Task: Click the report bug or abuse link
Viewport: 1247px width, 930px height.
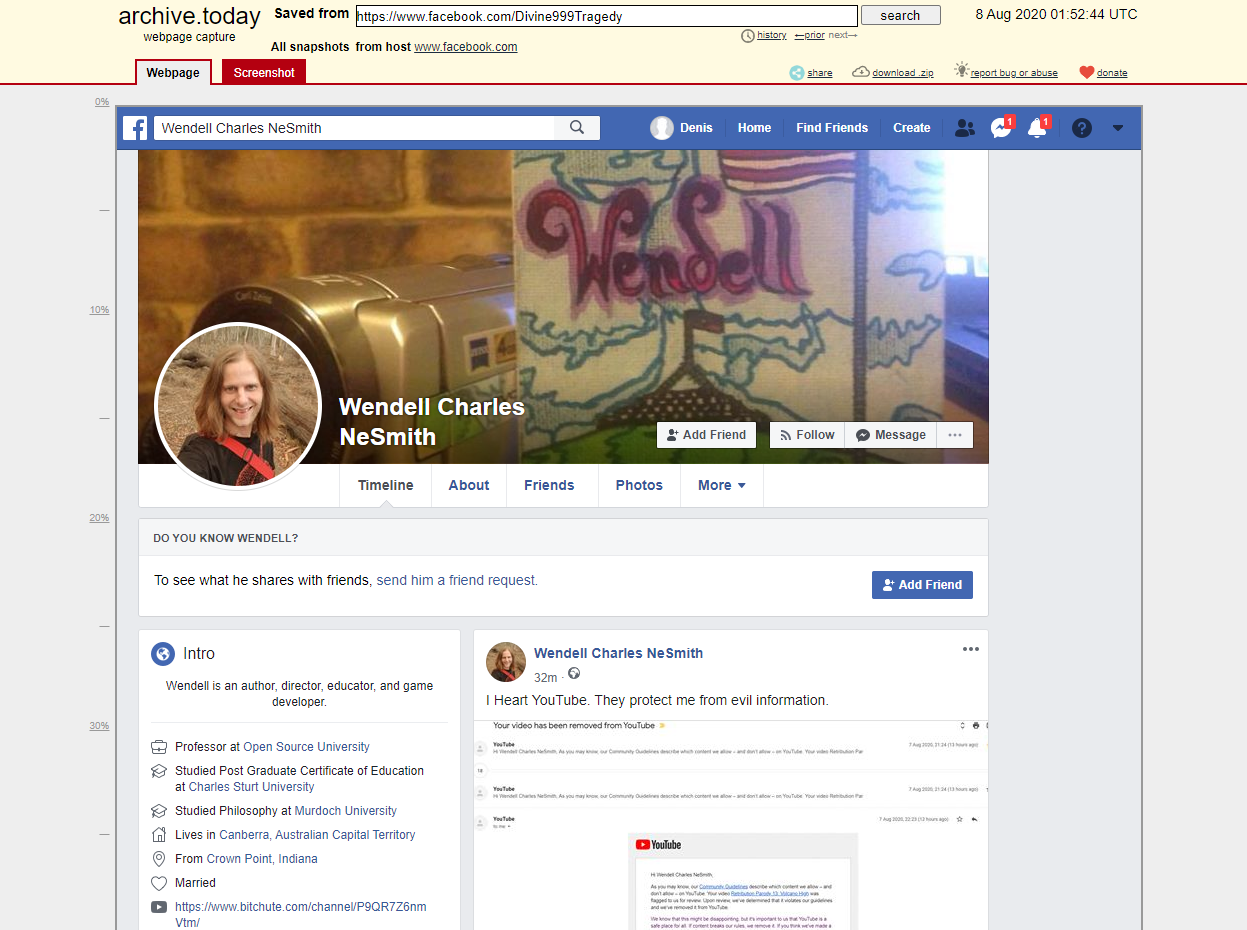Action: (1014, 73)
